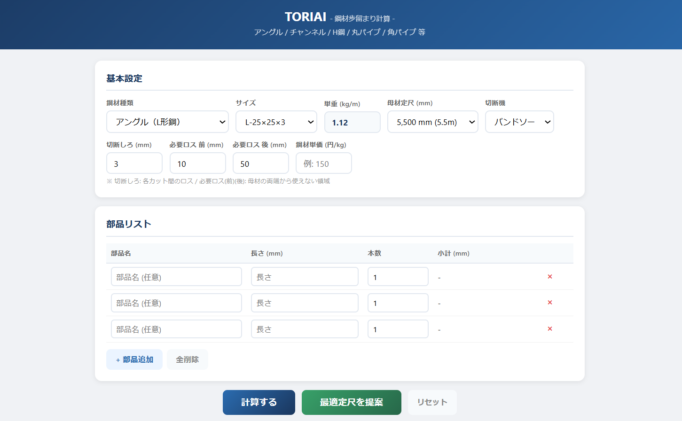Open the 母材定尺 length dropdown
Viewport: 682px width, 421px height.
pos(432,122)
